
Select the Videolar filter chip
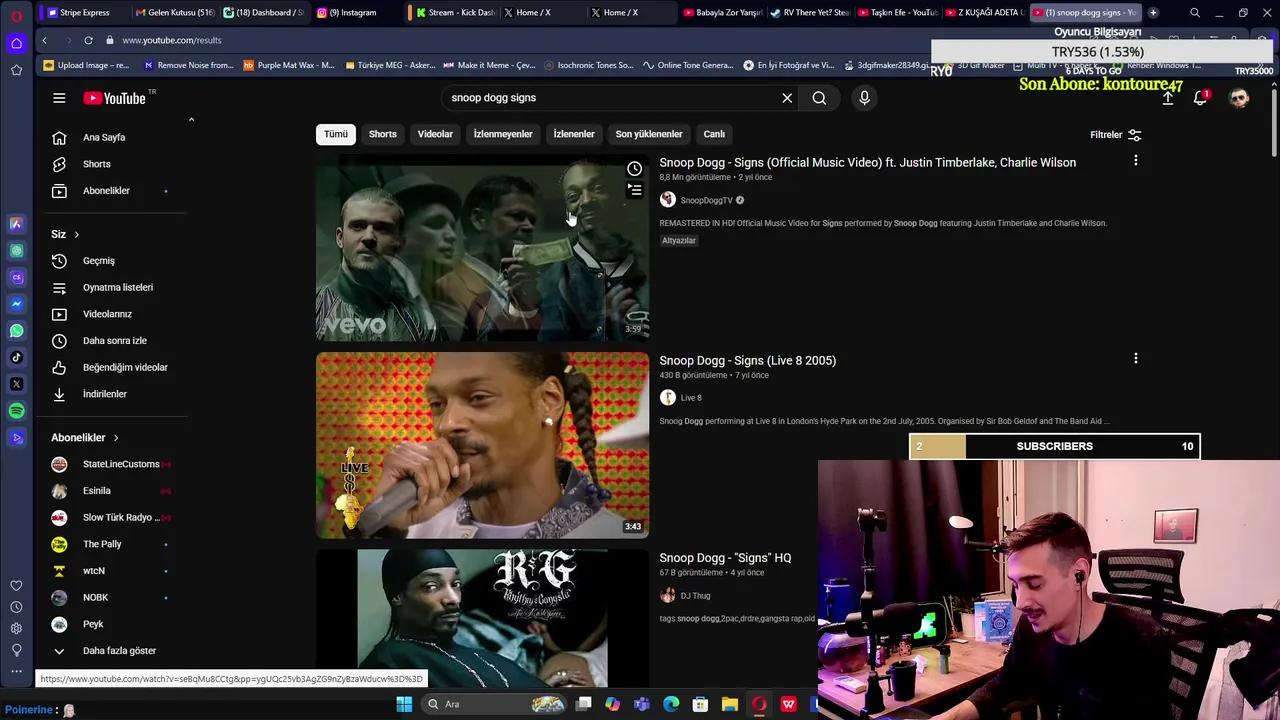tap(435, 134)
